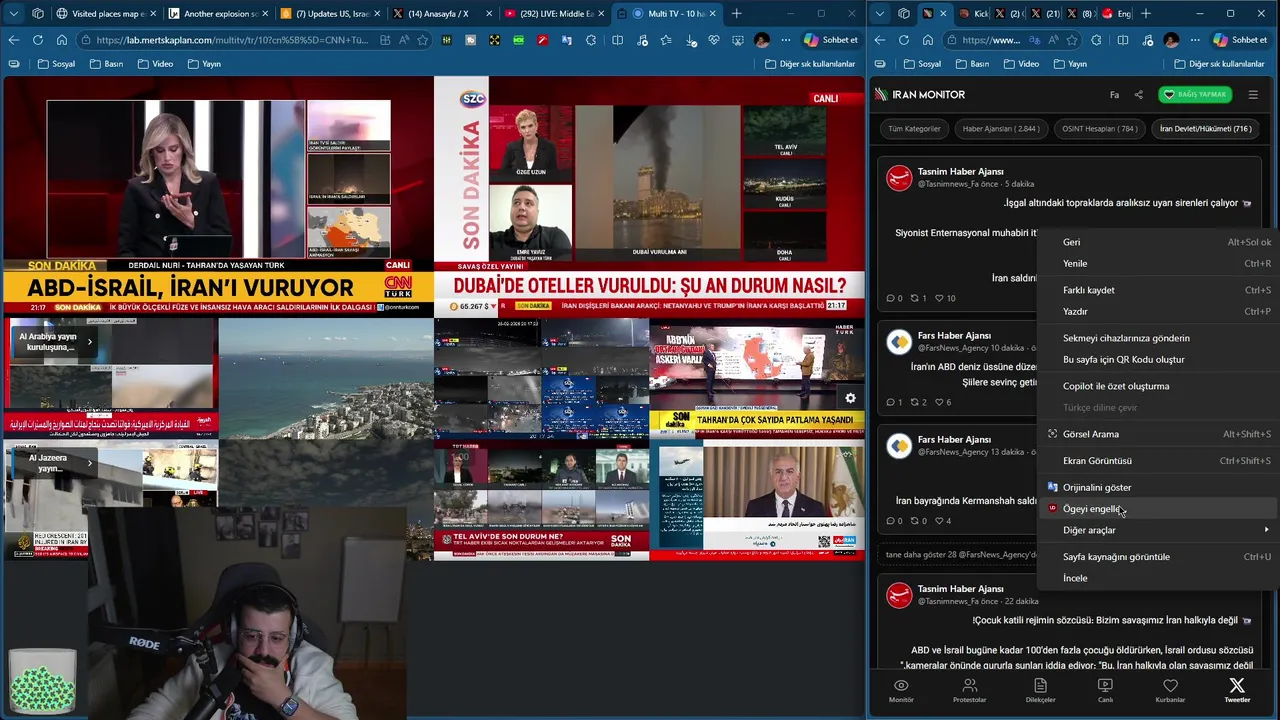This screenshot has width=1280, height=720.
Task: Open the settings gear on the video grid
Action: click(x=850, y=398)
